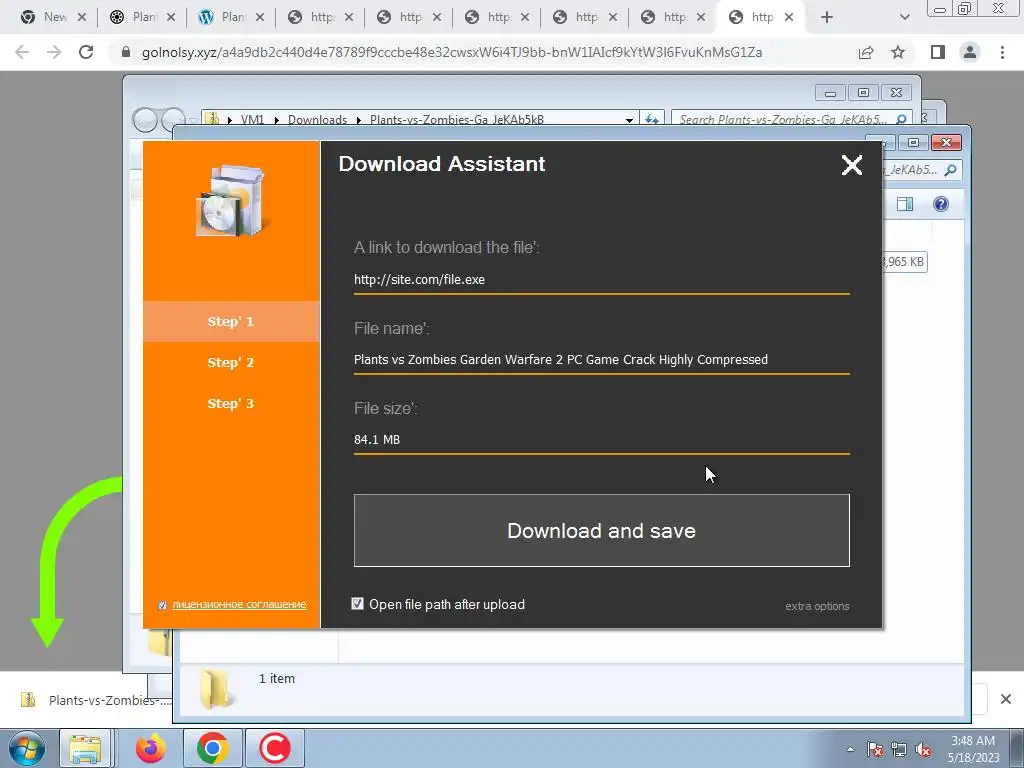Open Chrome from the taskbar
Screen dimensions: 1024x768
212,748
